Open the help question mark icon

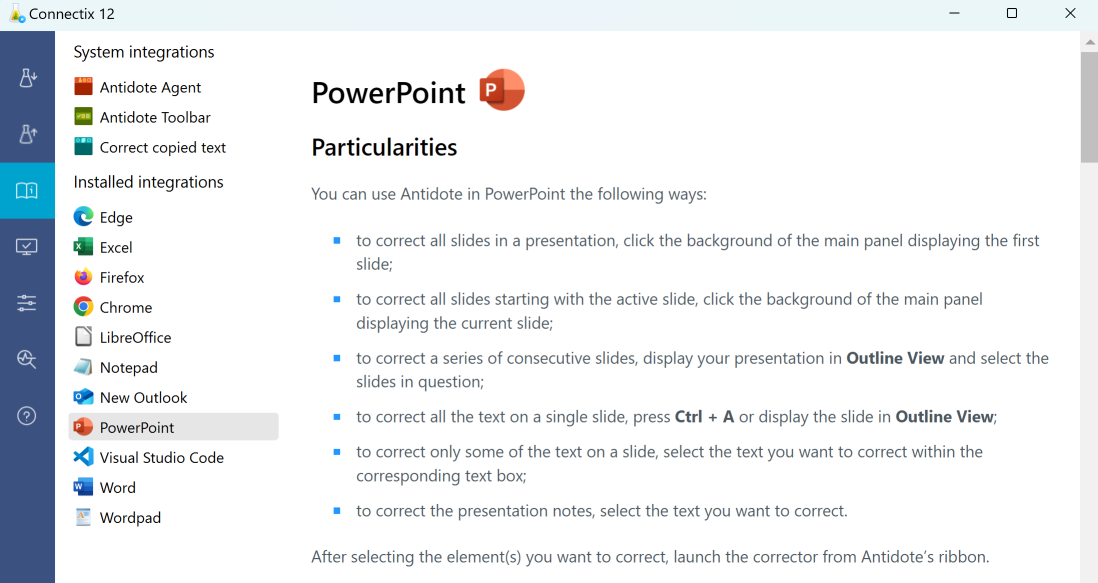click(x=27, y=416)
